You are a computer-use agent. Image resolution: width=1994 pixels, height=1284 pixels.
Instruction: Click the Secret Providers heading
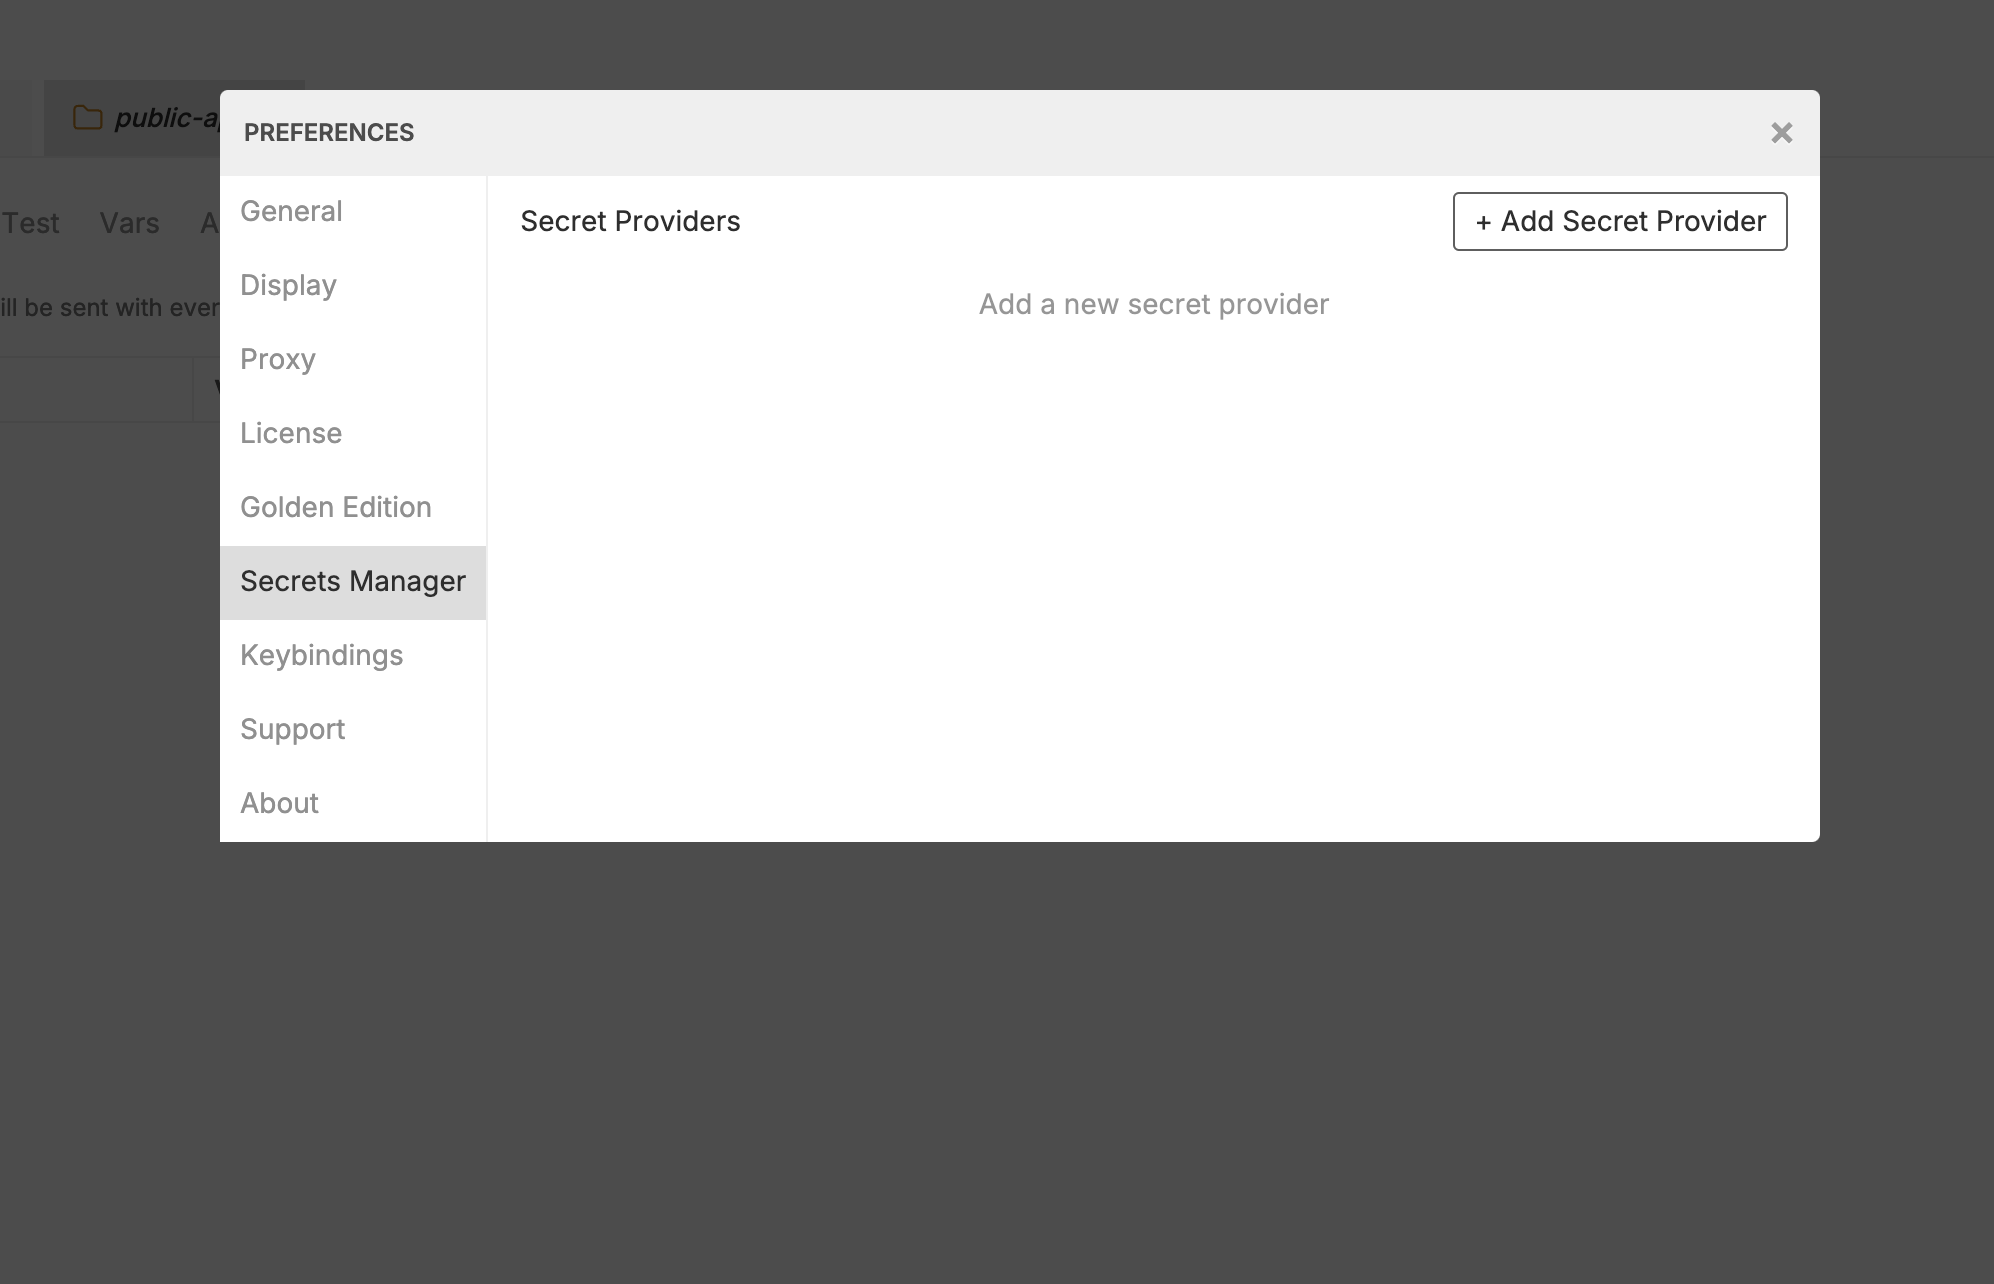(x=629, y=221)
